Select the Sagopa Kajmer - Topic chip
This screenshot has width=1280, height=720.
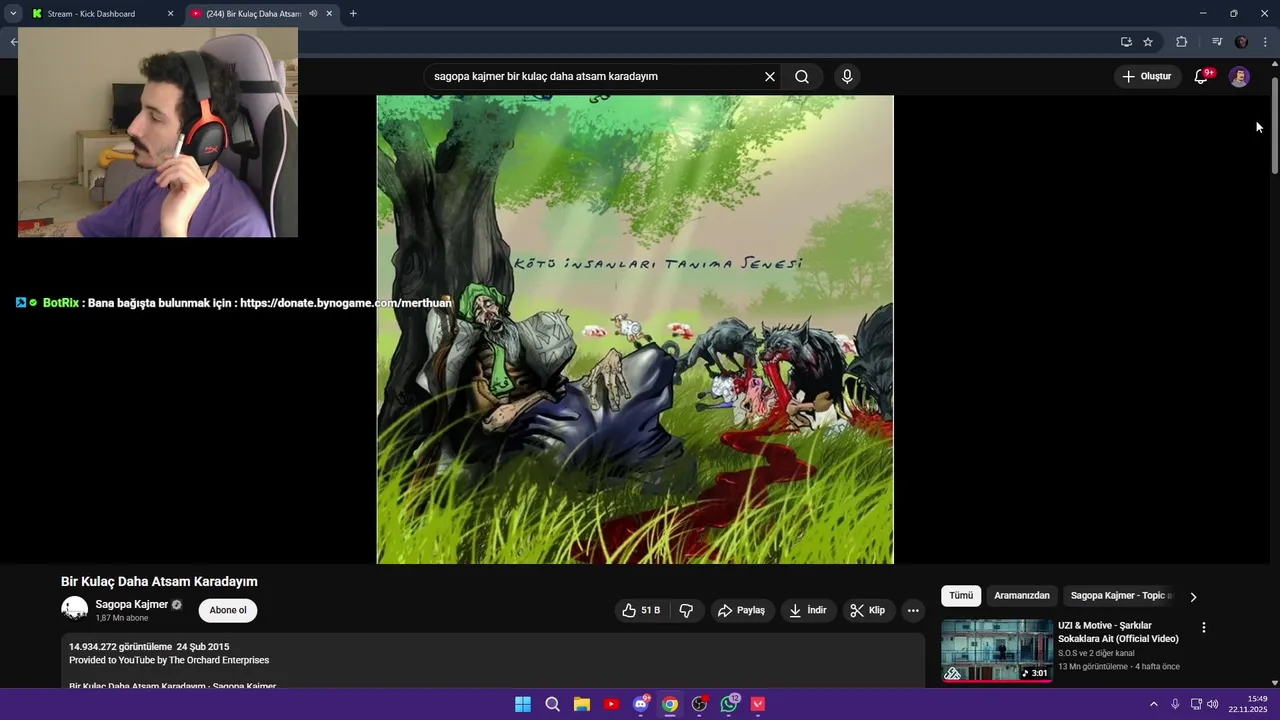[x=1121, y=595]
